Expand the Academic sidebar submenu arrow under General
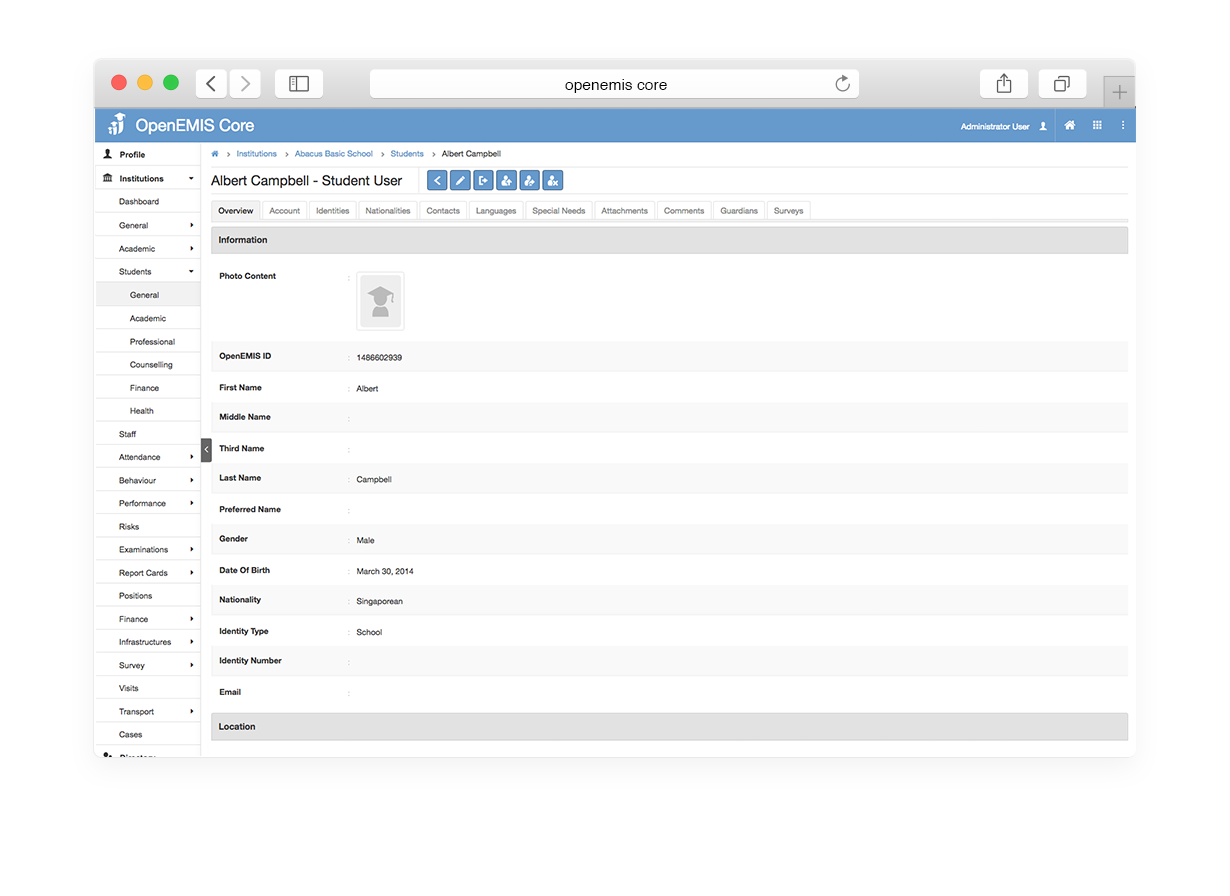The height and width of the screenshot is (896, 1230). 191,248
